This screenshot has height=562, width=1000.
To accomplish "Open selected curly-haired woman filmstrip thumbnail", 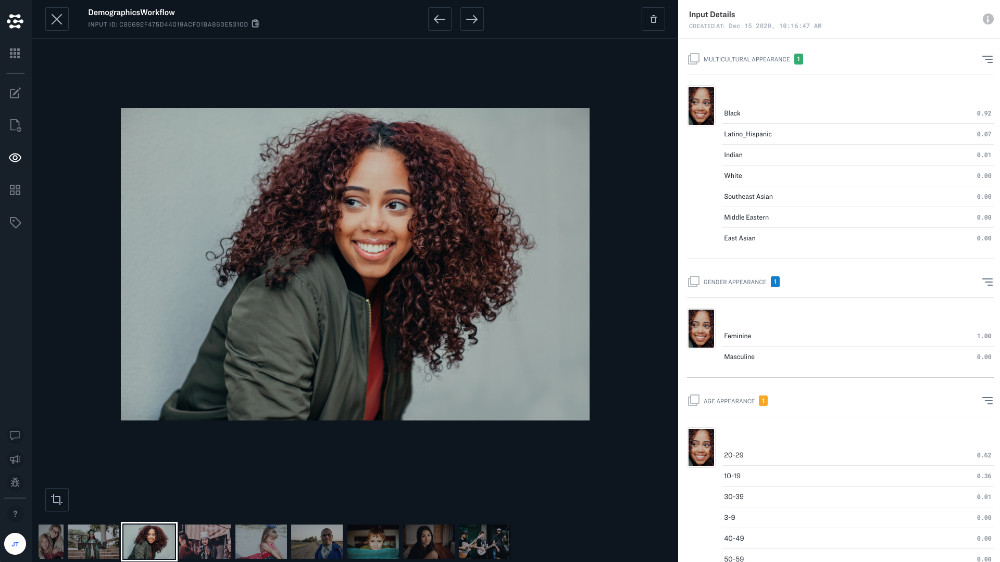I will pyautogui.click(x=149, y=542).
